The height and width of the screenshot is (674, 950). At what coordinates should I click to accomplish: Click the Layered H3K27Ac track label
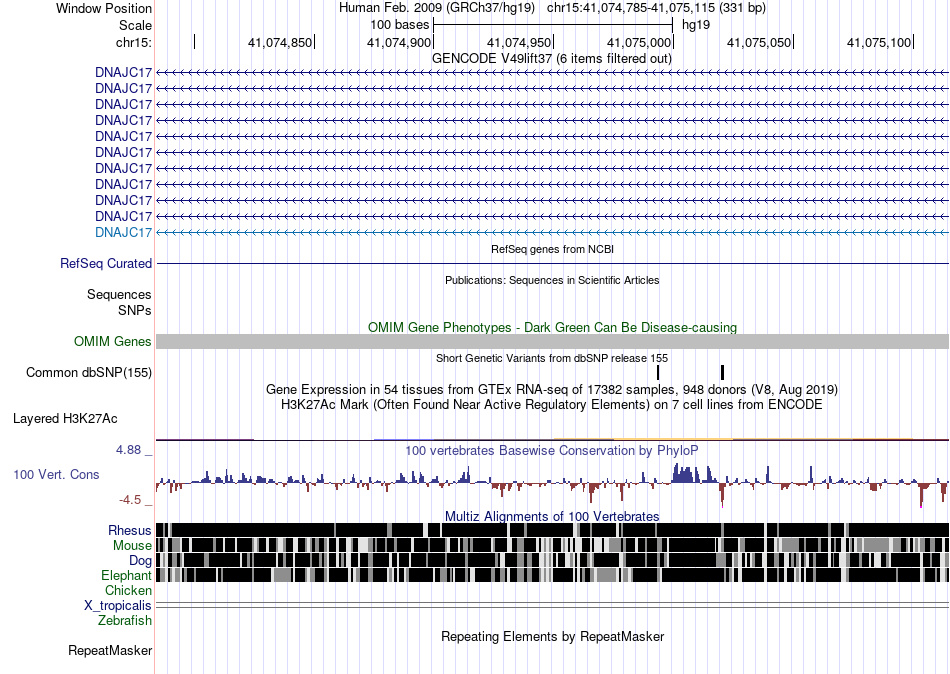(65, 419)
